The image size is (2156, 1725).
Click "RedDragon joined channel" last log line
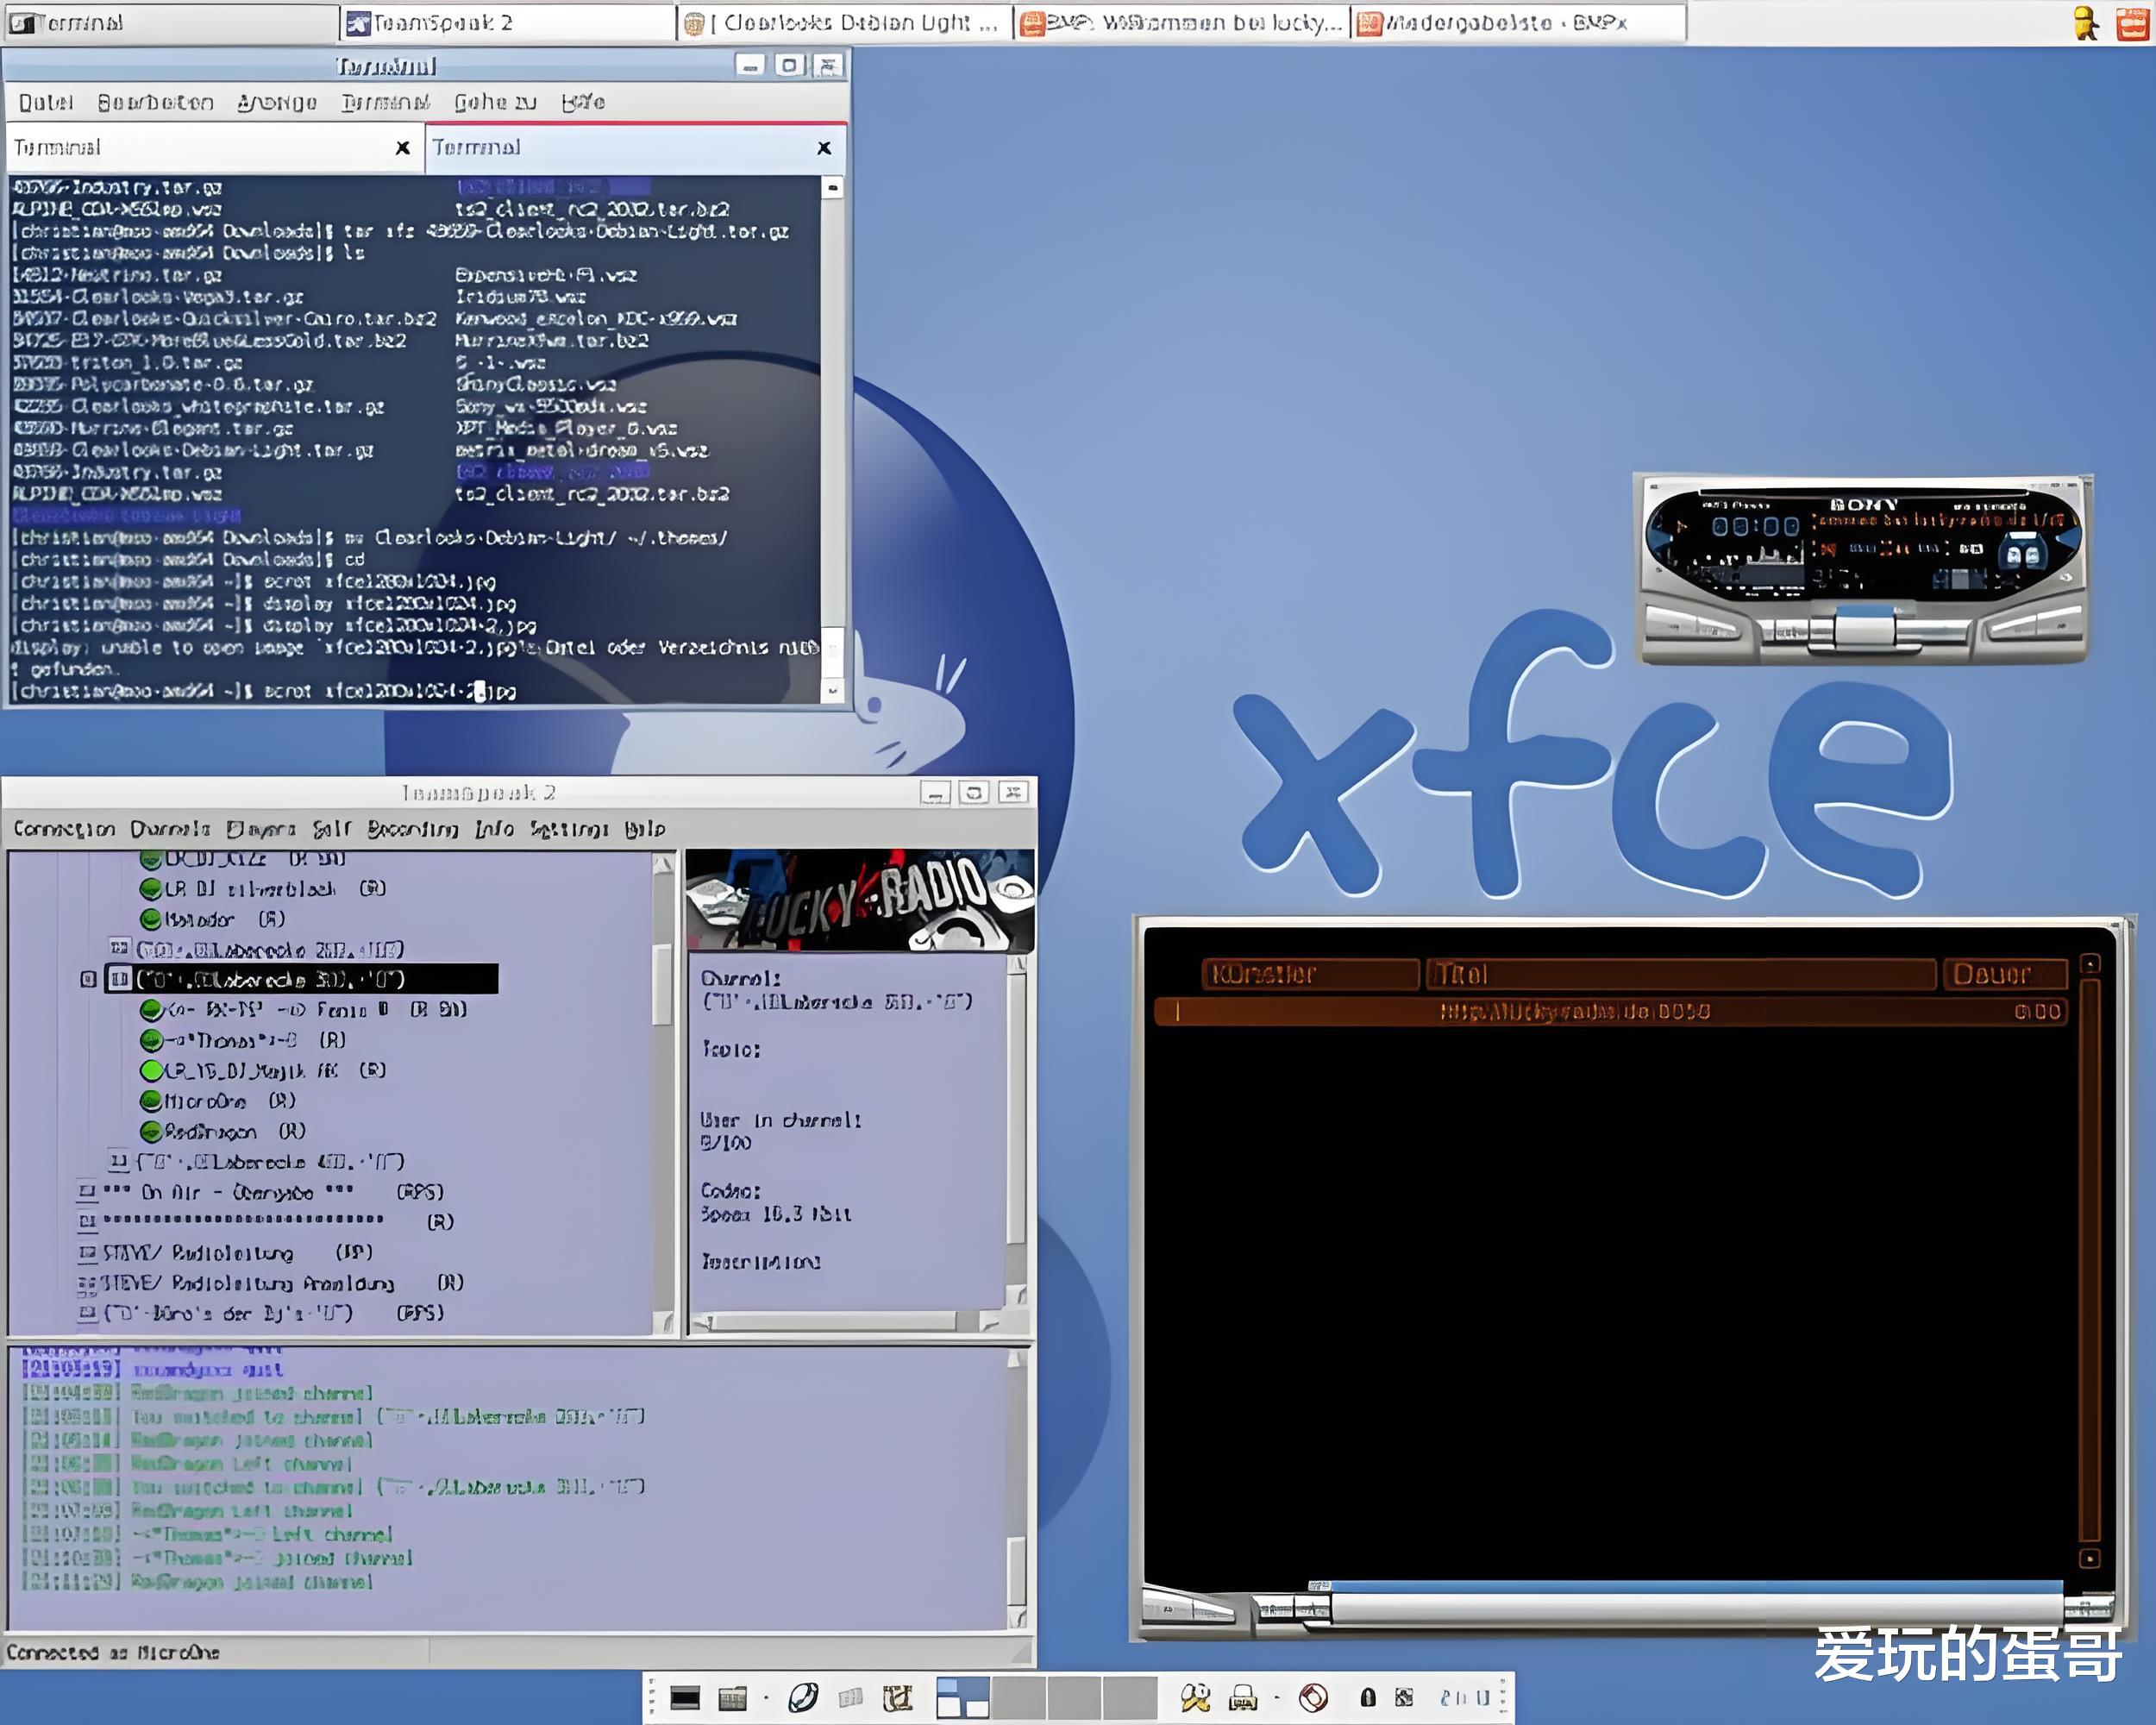252,1582
